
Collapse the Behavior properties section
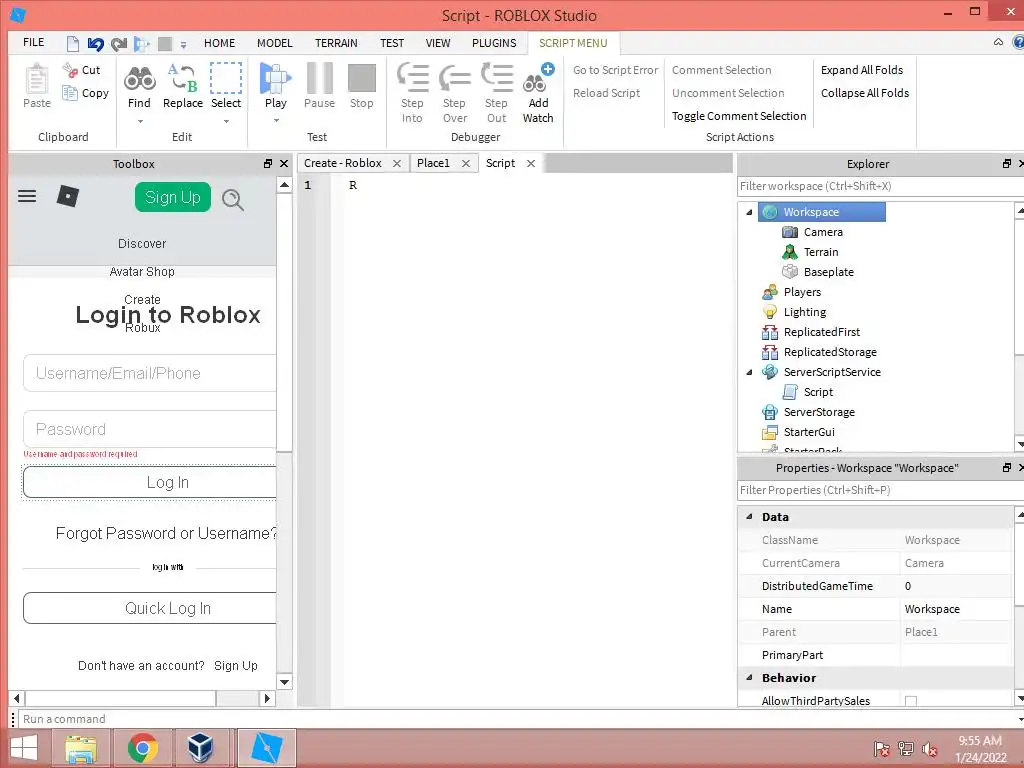(749, 678)
